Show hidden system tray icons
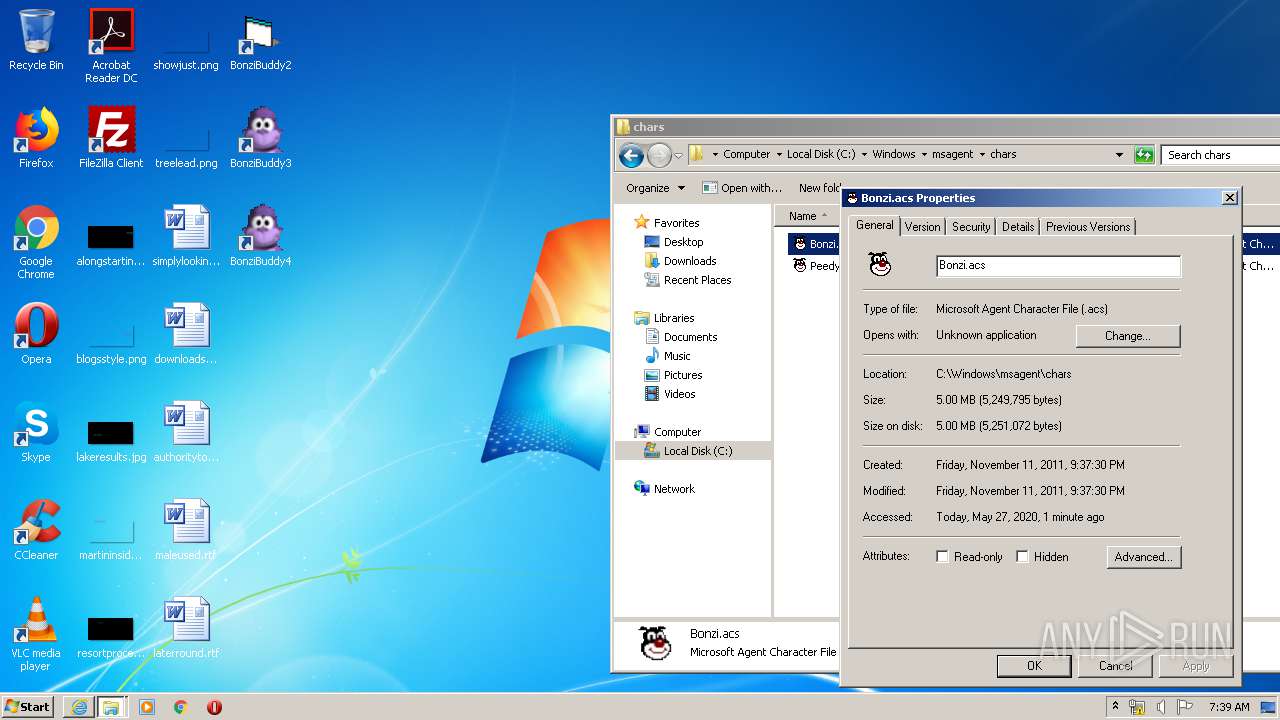Image resolution: width=1280 pixels, height=720 pixels. [x=1115, y=707]
